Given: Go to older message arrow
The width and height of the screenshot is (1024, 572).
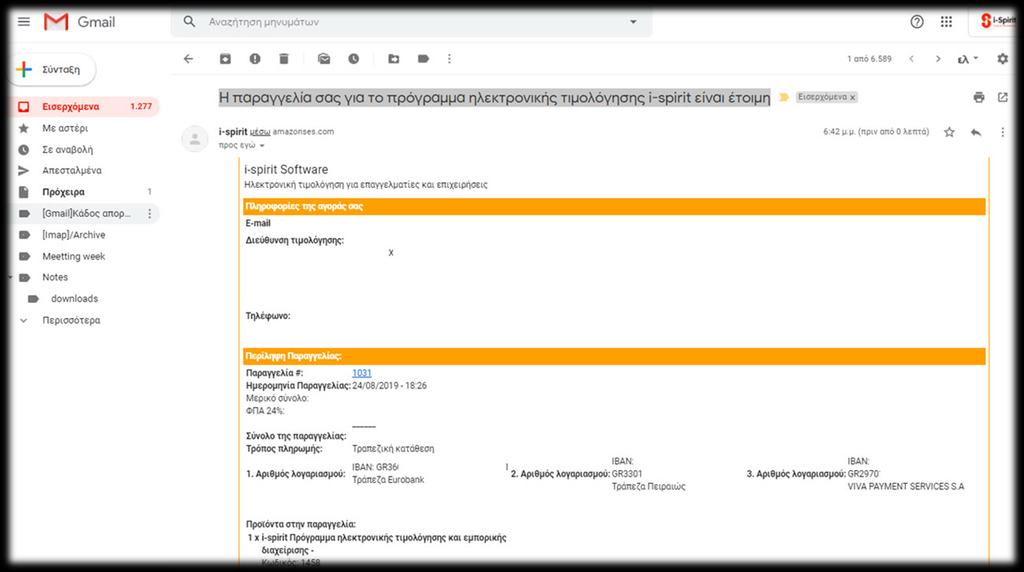Looking at the screenshot, I should click(x=938, y=59).
